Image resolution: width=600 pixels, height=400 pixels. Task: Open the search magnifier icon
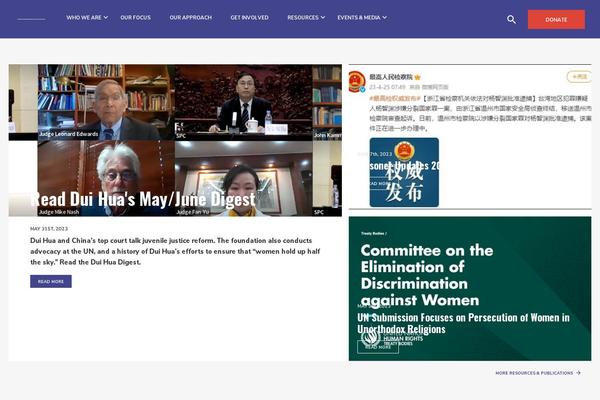pos(511,19)
